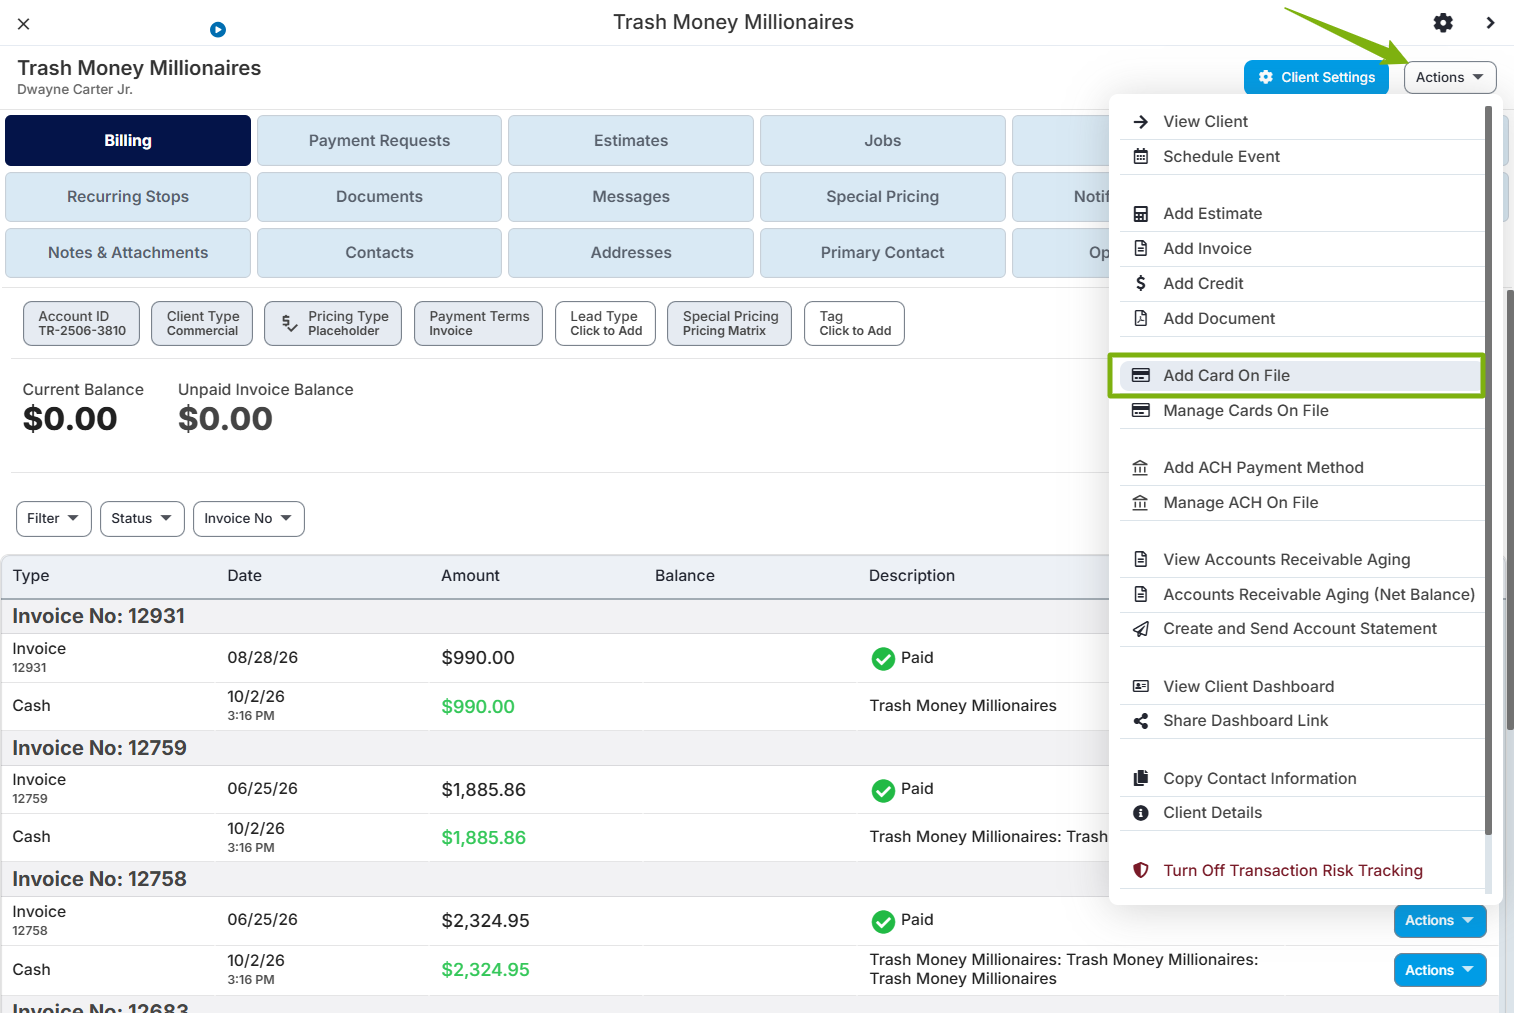Click the Account ID TR-2506-3810 chip
The image size is (1514, 1013).
[82, 324]
